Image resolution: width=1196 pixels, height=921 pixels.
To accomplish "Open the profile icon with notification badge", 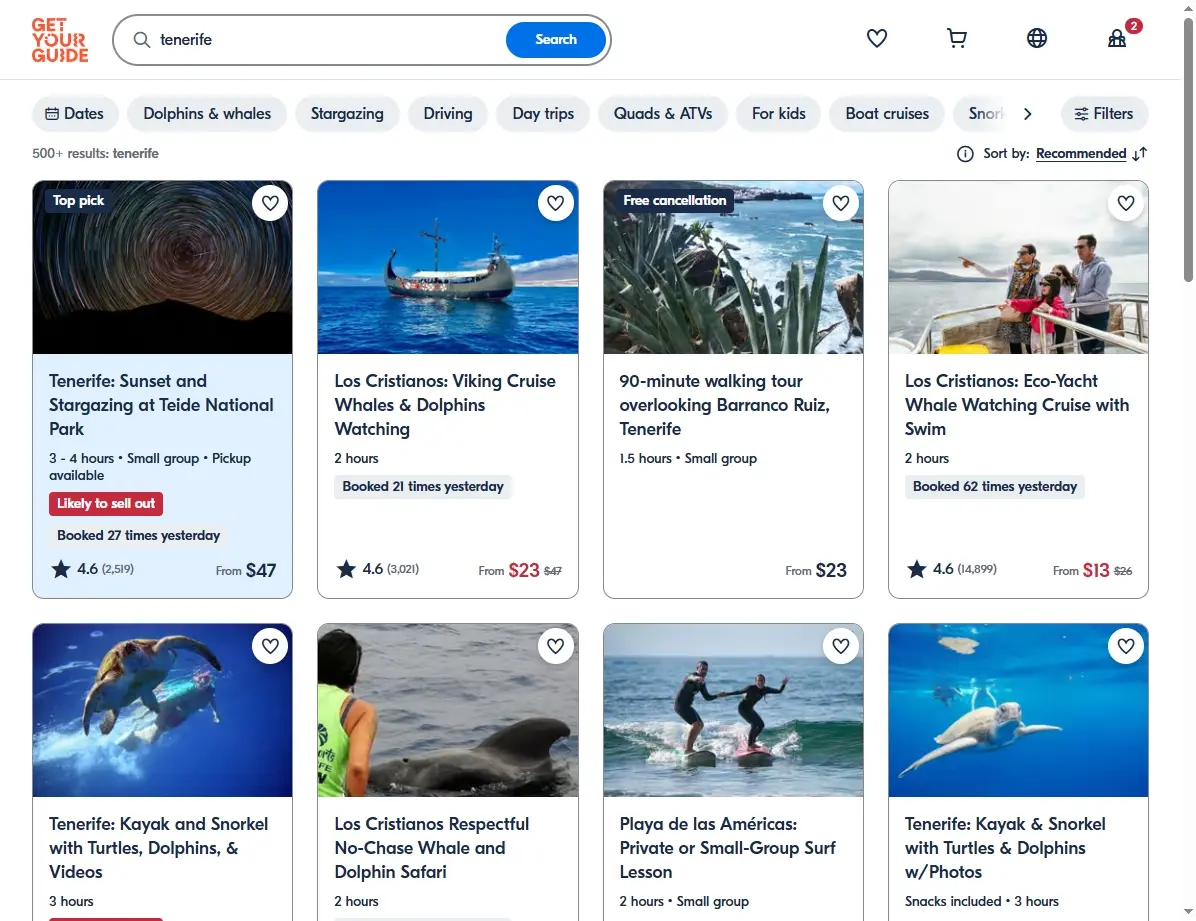I will tap(1117, 38).
